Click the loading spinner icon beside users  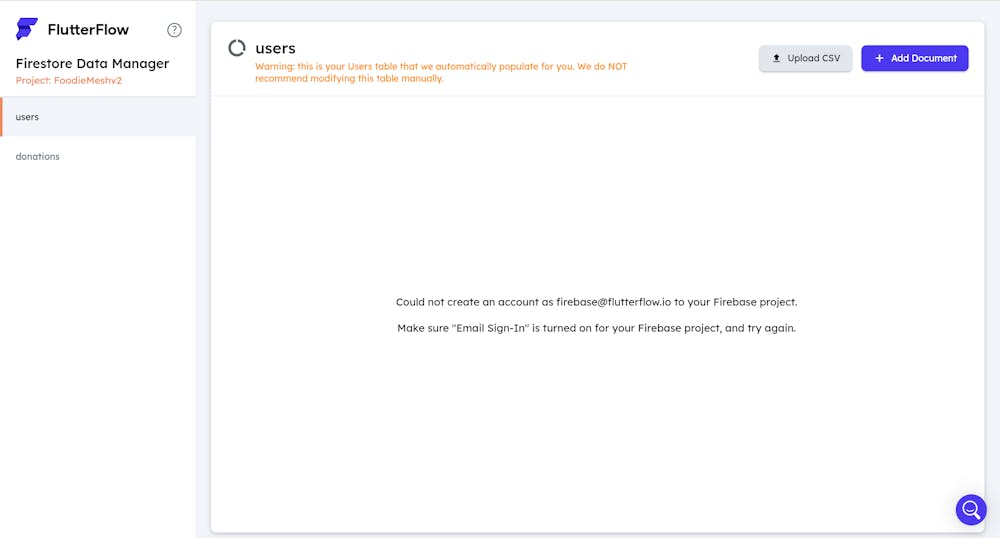click(237, 48)
